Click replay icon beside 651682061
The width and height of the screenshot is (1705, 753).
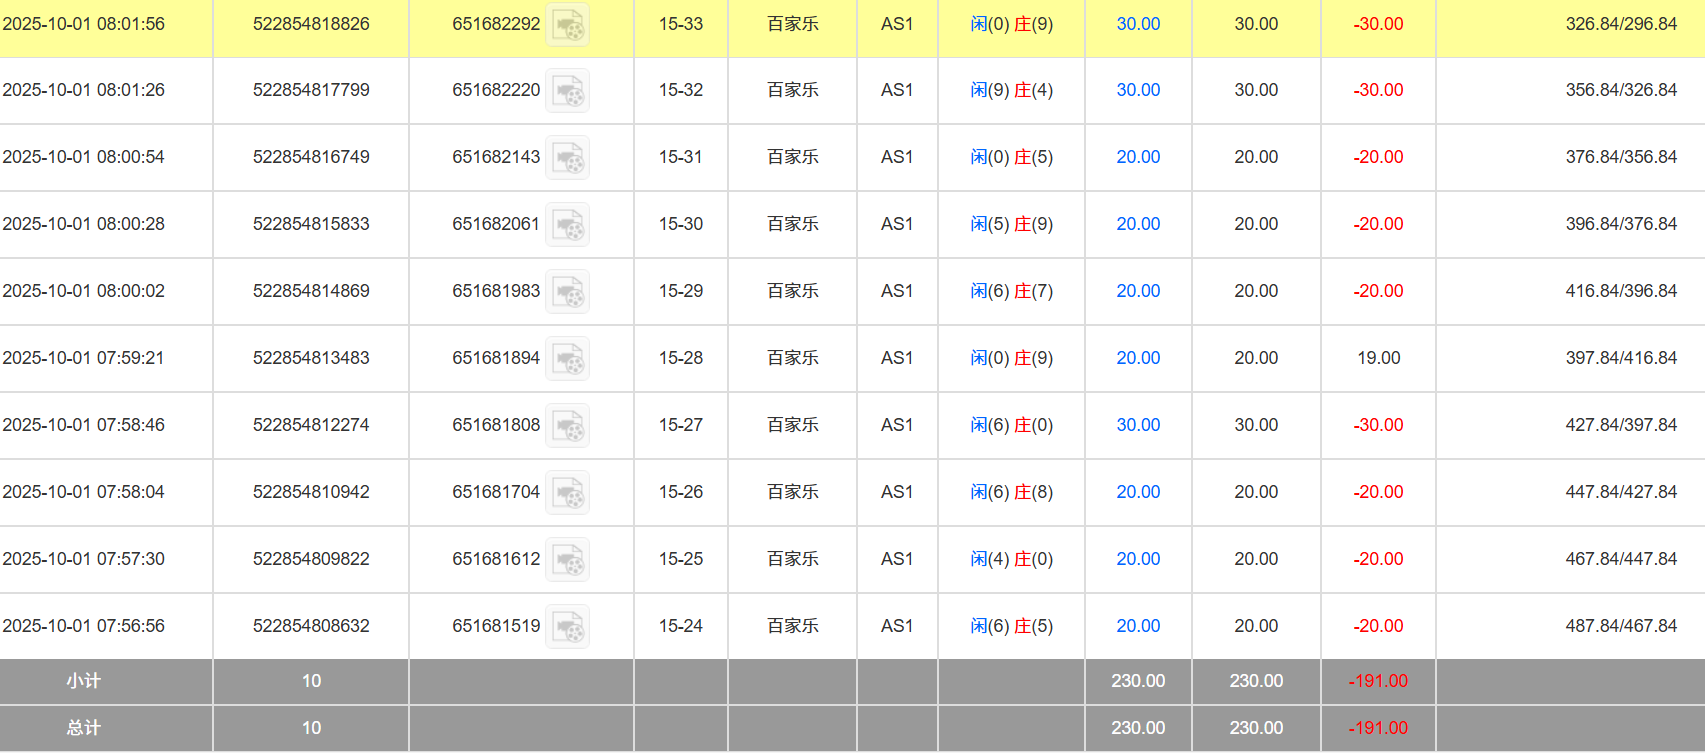tap(567, 225)
